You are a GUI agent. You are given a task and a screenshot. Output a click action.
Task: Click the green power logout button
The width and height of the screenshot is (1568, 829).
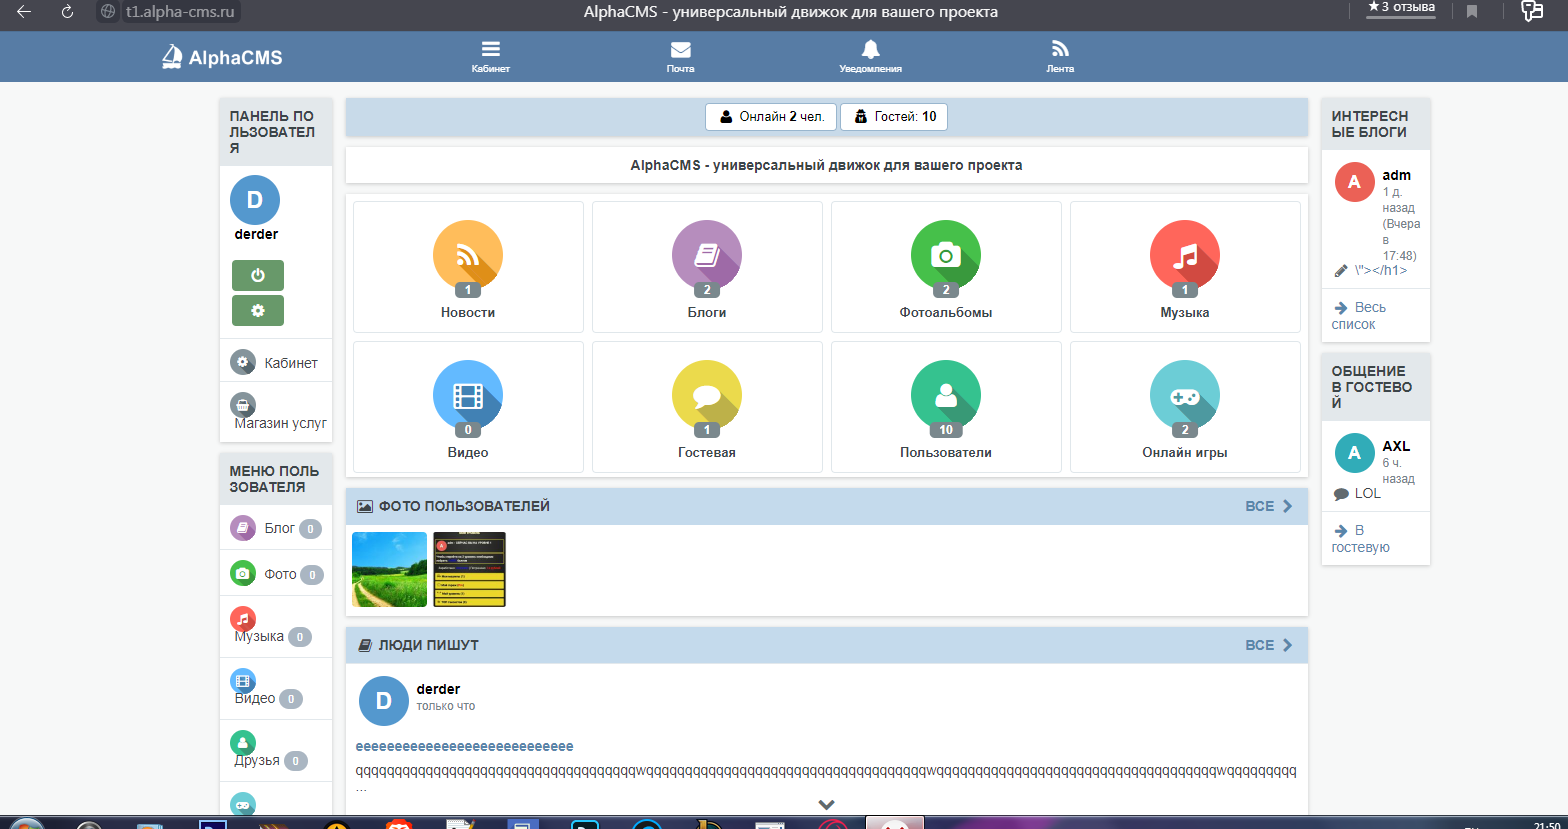click(x=257, y=275)
